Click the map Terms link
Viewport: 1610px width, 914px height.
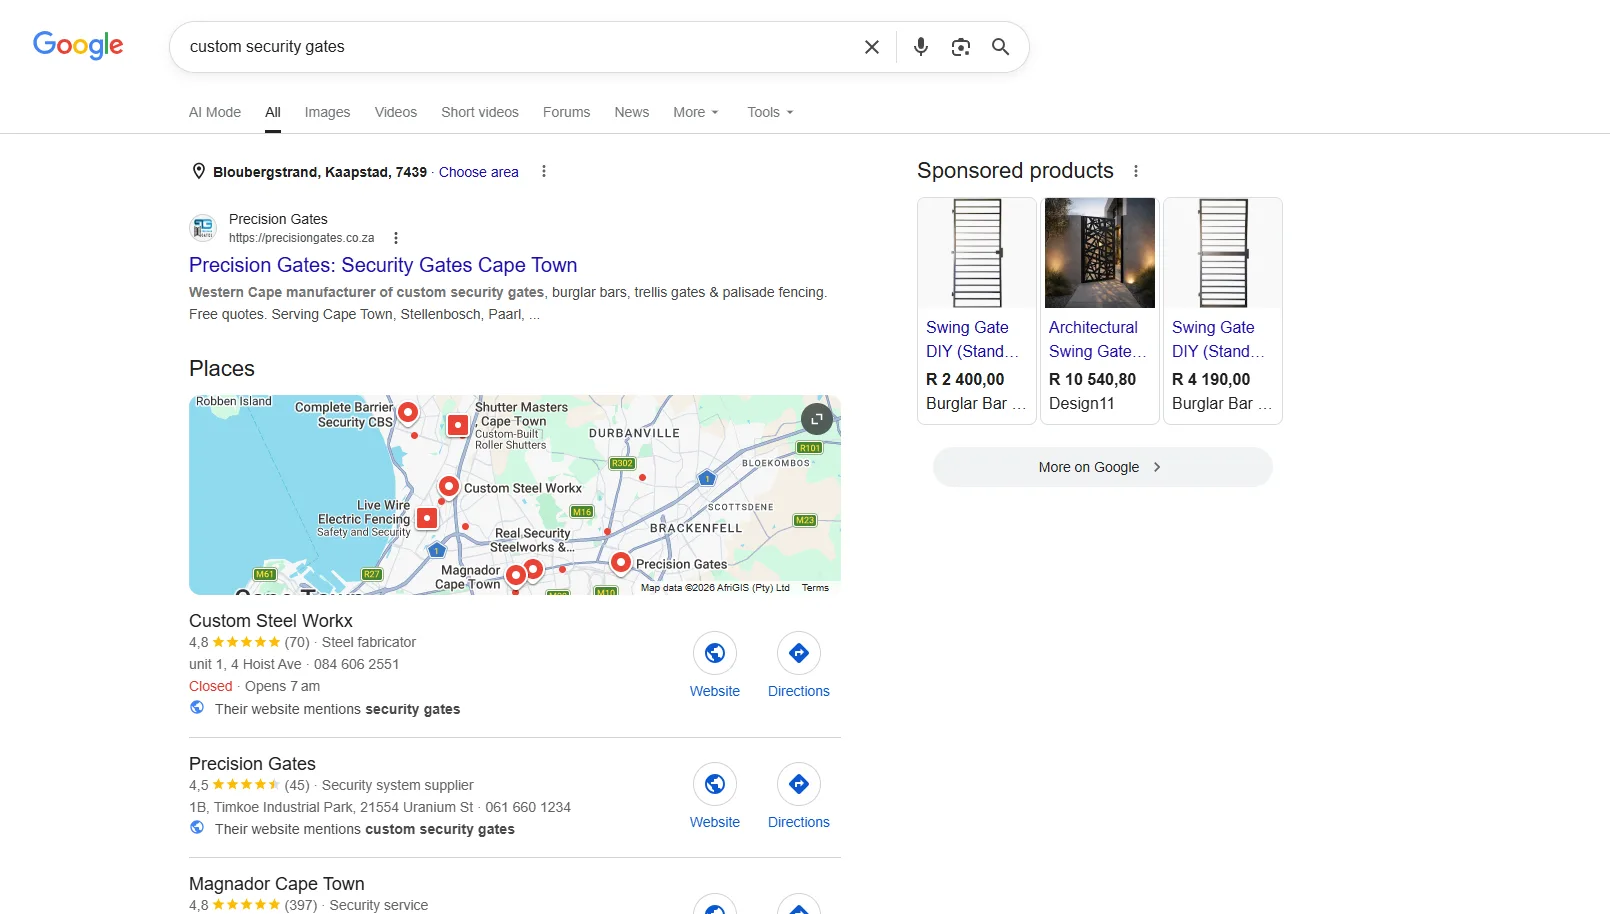tap(815, 588)
